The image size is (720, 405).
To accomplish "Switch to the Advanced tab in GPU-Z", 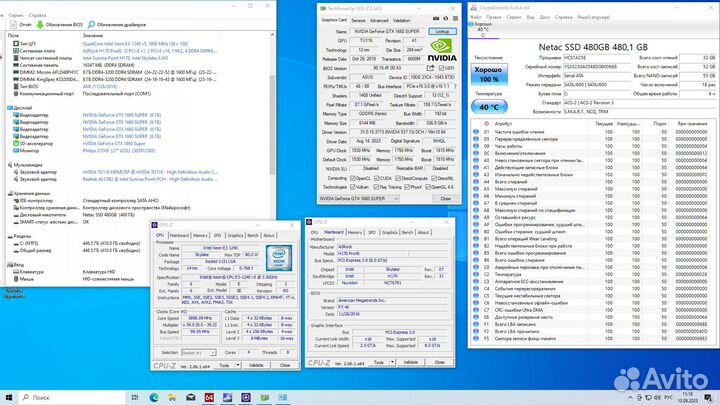I will click(379, 20).
